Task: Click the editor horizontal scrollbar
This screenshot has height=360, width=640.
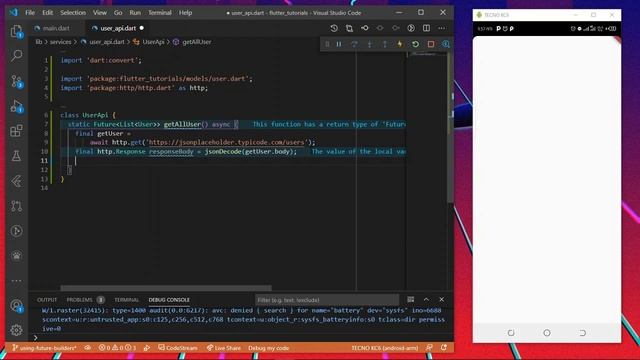Action: pos(166,288)
